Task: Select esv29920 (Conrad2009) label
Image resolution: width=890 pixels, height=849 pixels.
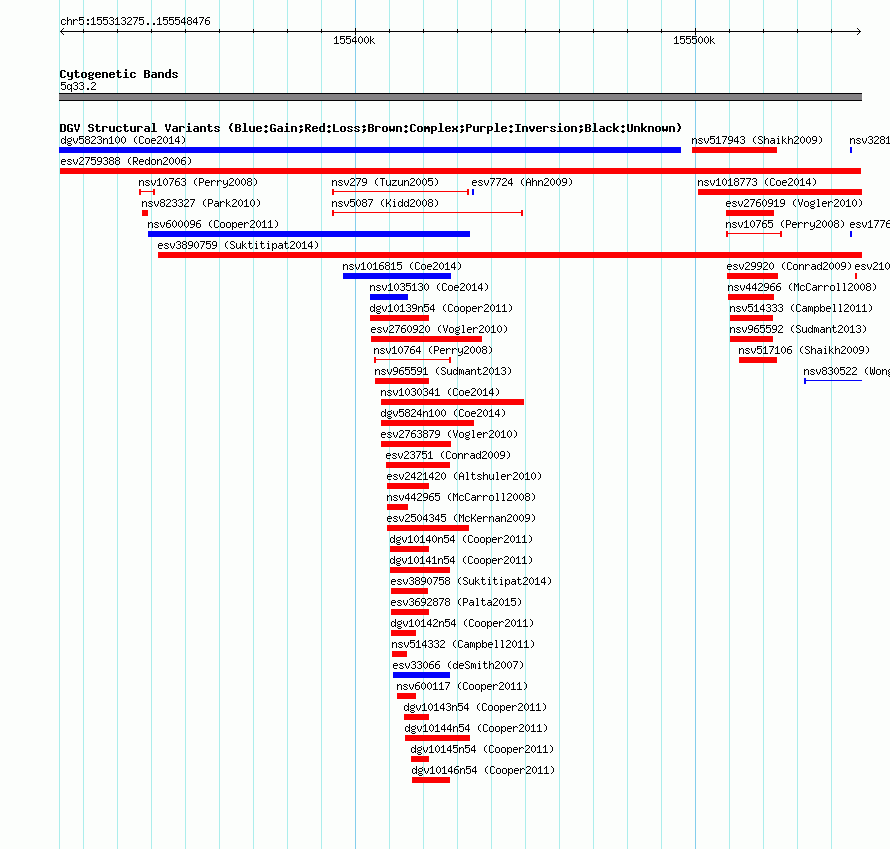Action: click(790, 266)
